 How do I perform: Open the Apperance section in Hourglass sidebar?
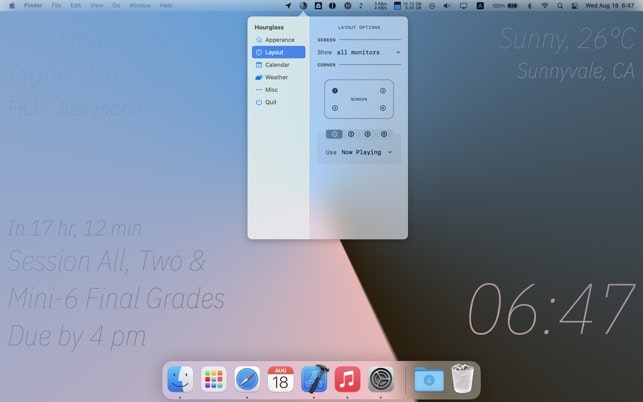[x=278, y=40]
